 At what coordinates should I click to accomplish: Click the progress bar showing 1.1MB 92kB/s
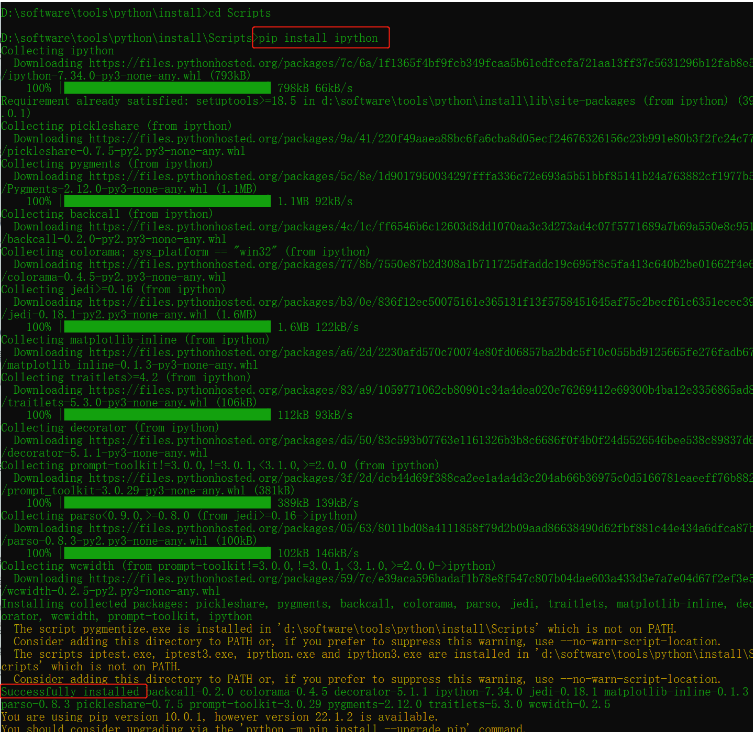[167, 201]
